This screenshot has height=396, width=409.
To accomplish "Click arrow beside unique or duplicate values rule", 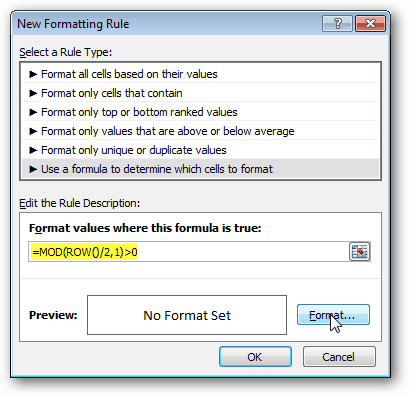I will (x=33, y=150).
